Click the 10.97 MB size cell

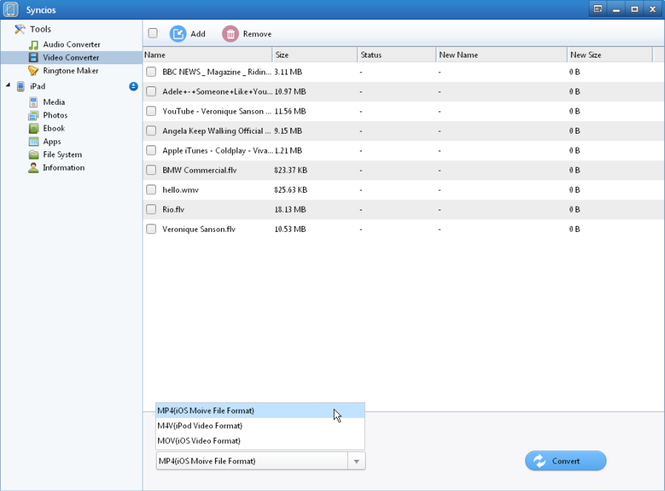pos(290,92)
